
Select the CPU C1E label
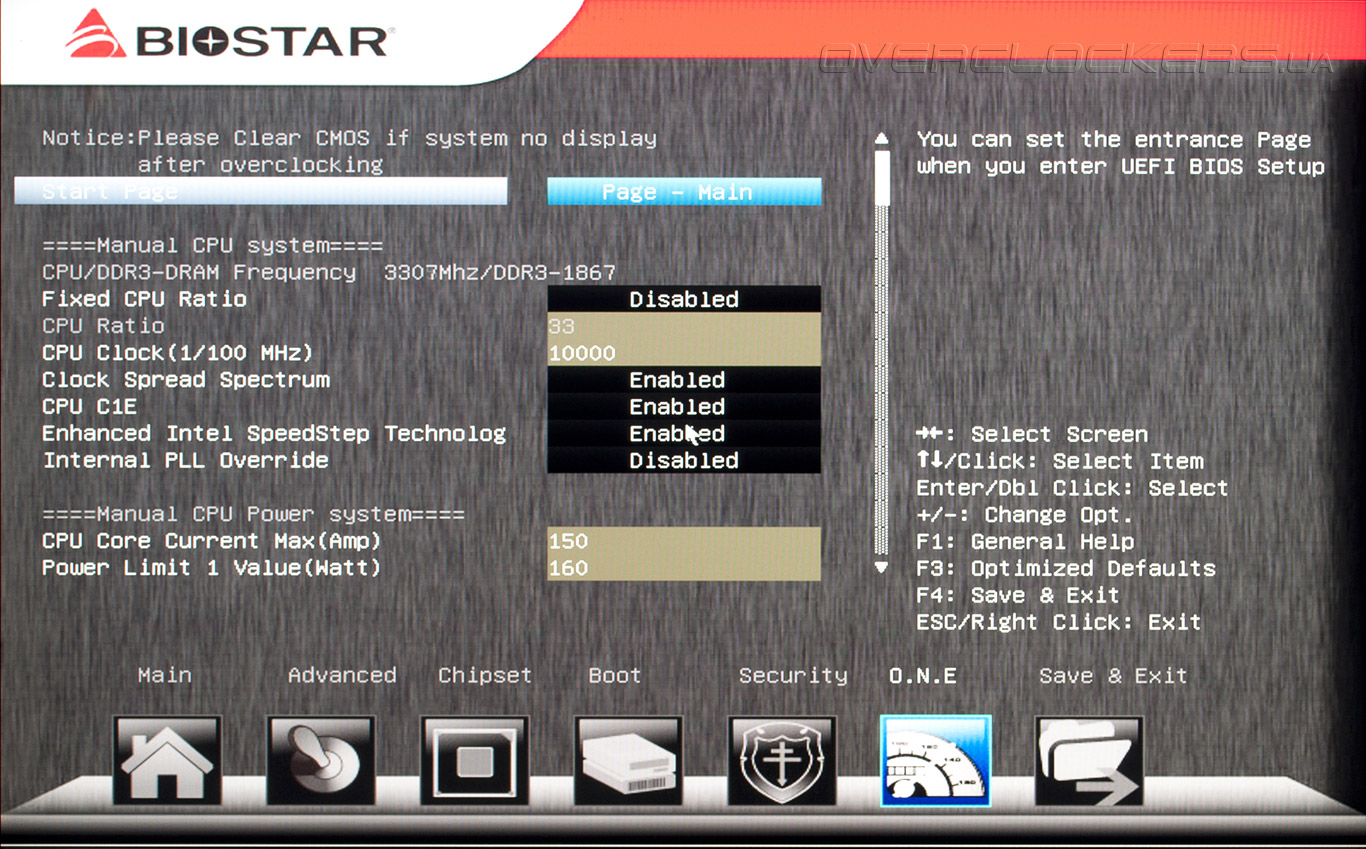89,407
